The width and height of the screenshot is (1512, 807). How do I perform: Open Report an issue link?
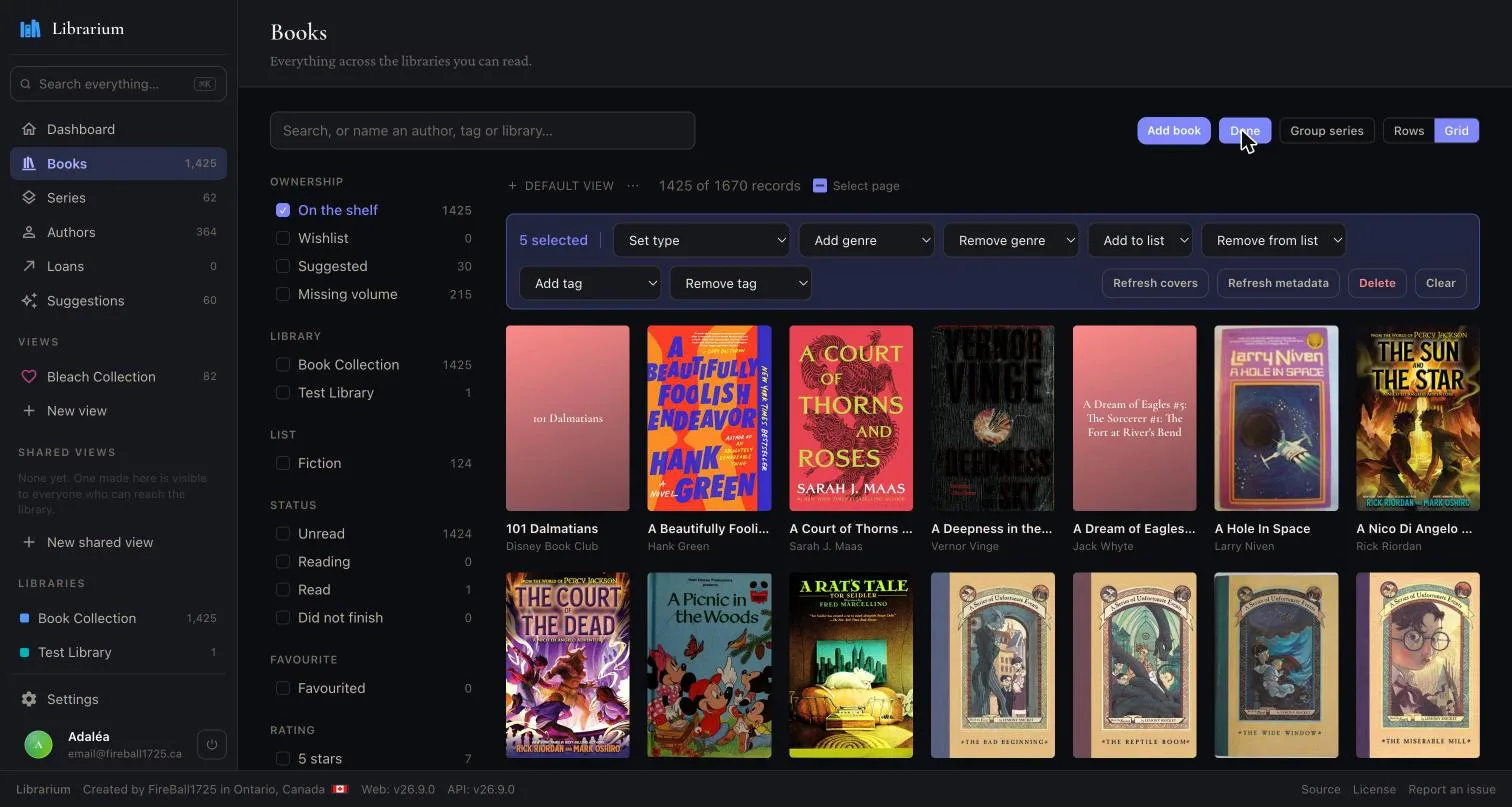(x=1452, y=789)
